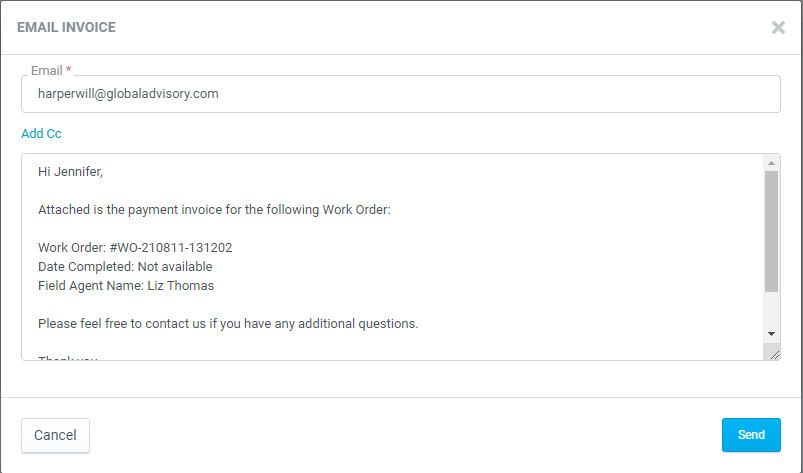Place cursor on "Hi Jennifer," line
The image size is (803, 473).
(70, 171)
